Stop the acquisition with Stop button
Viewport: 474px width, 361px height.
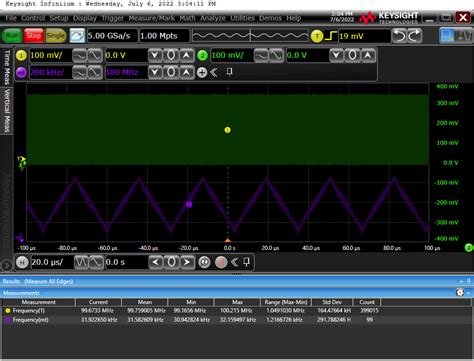pyautogui.click(x=33, y=36)
